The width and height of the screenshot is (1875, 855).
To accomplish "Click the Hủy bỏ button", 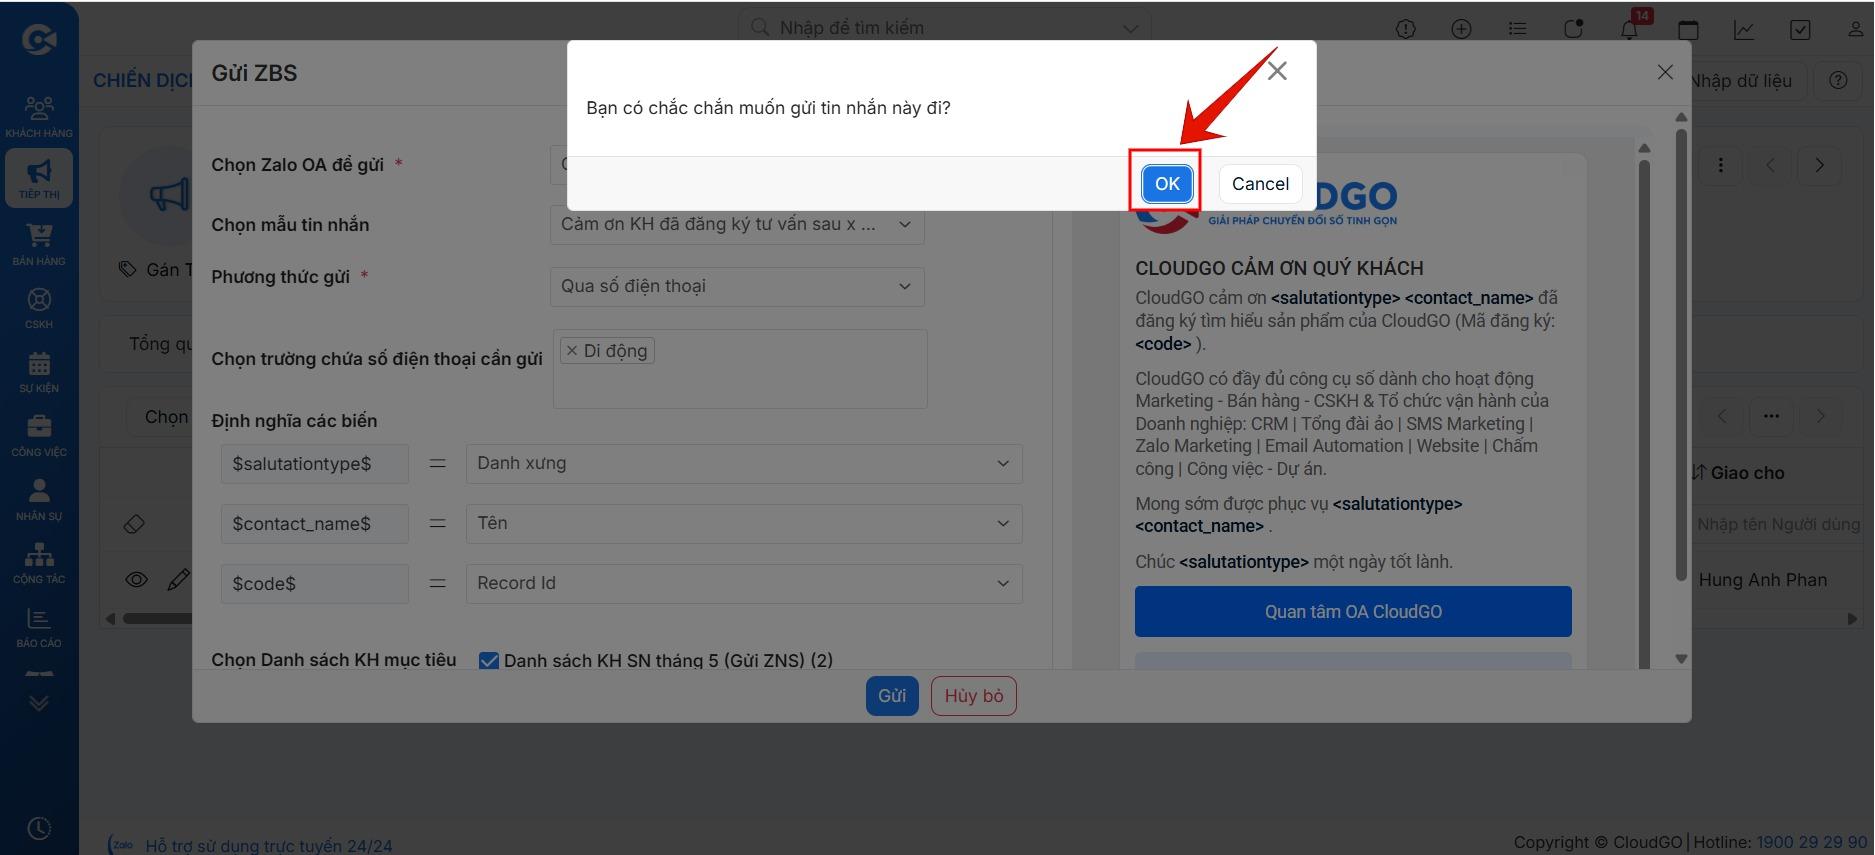I will [973, 696].
